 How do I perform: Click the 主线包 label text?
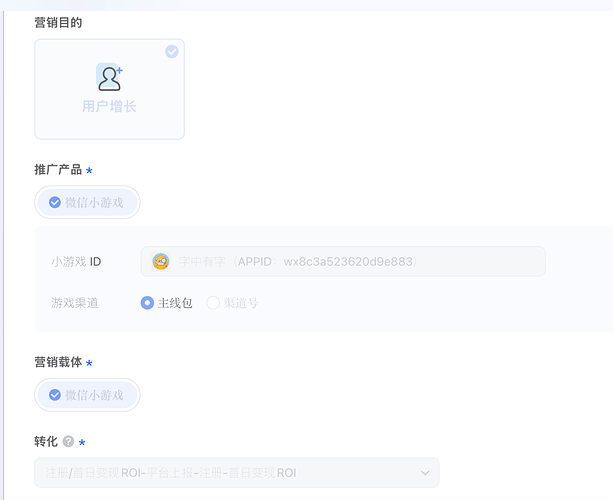click(x=175, y=303)
